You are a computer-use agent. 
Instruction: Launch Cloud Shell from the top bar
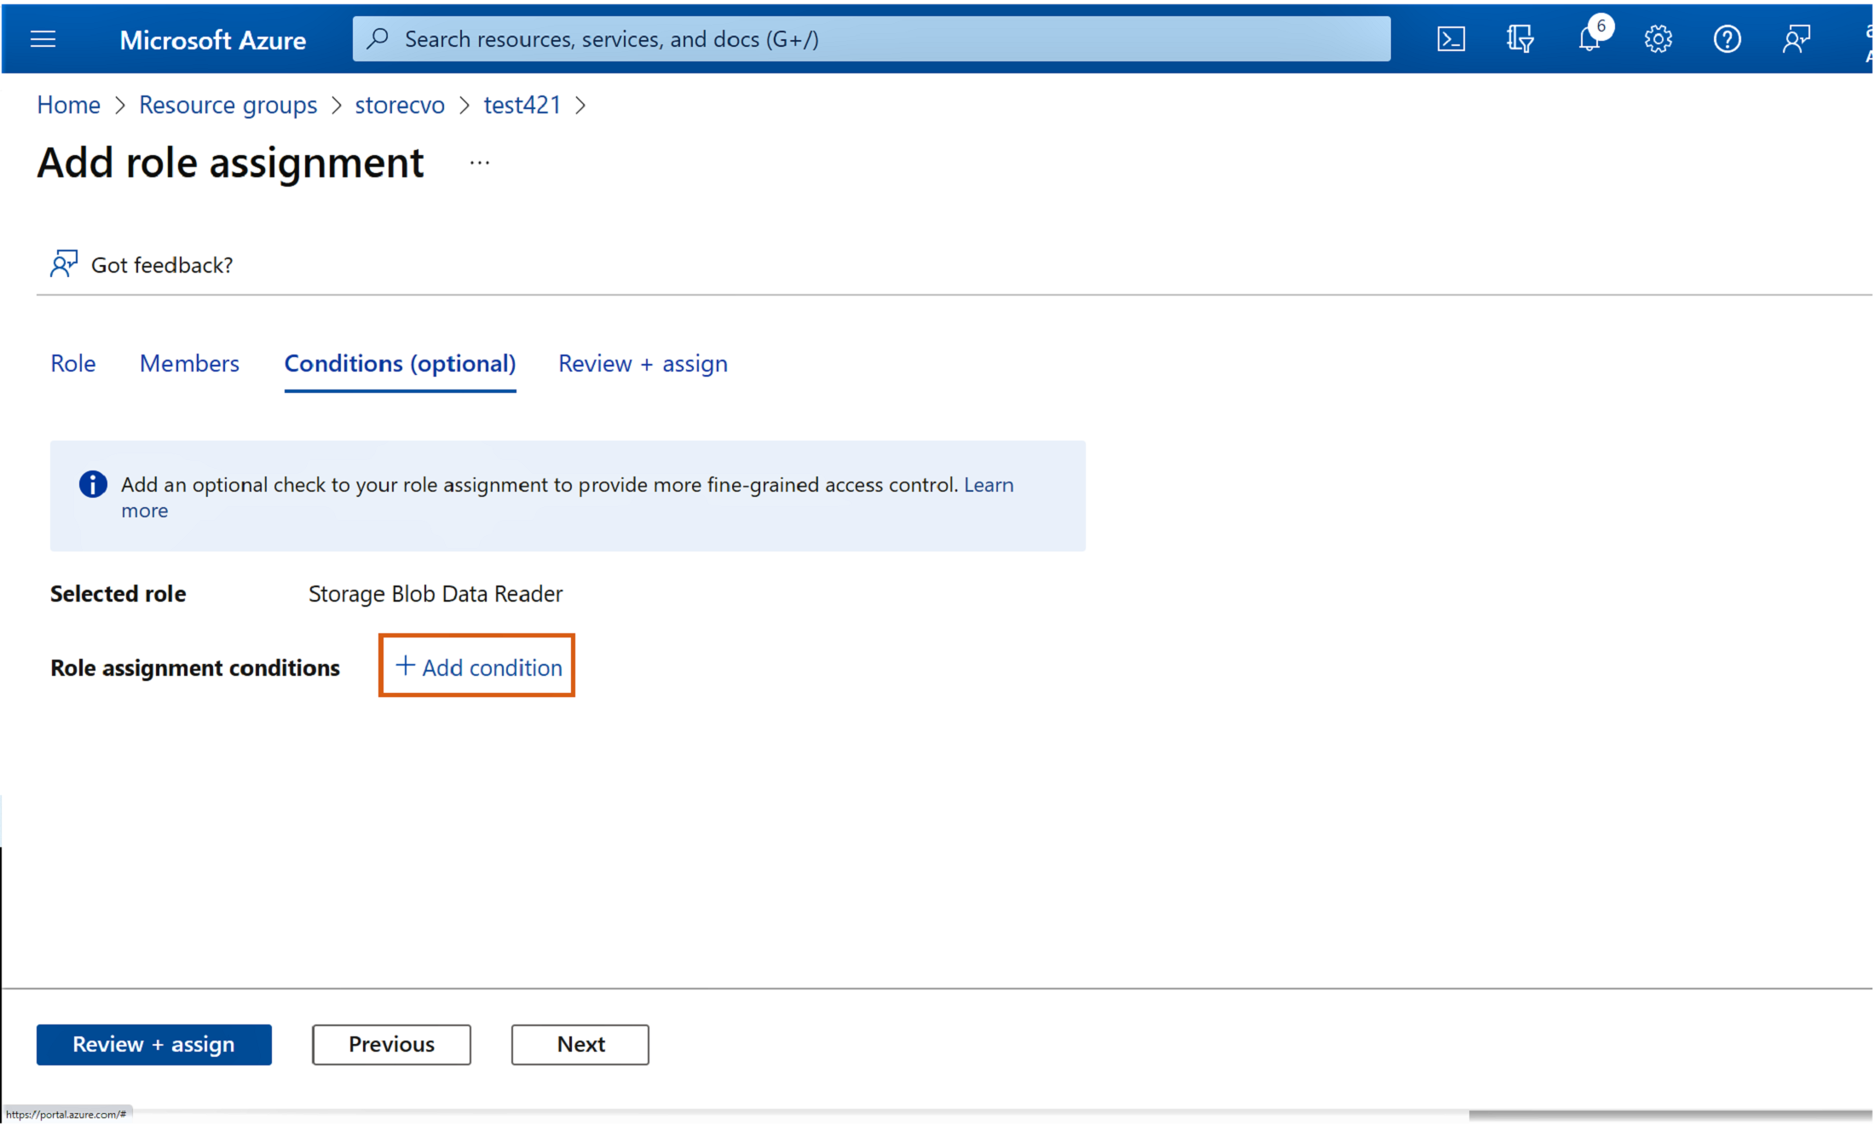pyautogui.click(x=1451, y=39)
